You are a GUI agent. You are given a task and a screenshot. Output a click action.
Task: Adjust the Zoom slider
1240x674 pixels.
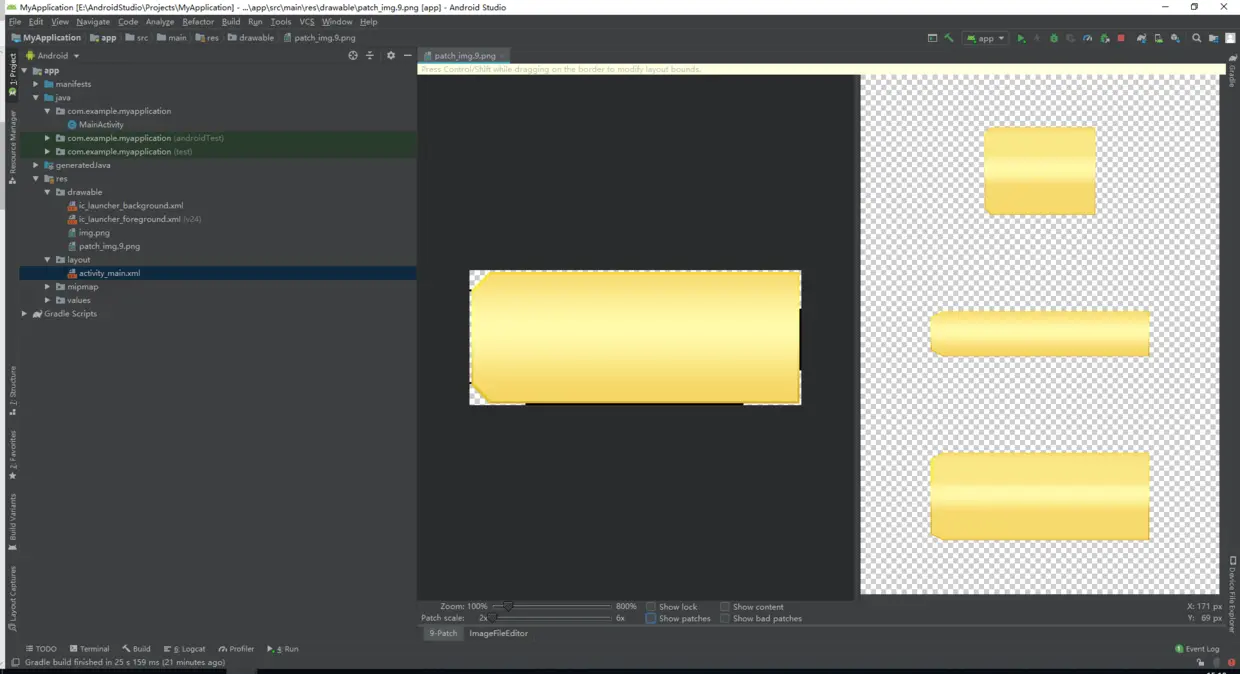(x=508, y=606)
